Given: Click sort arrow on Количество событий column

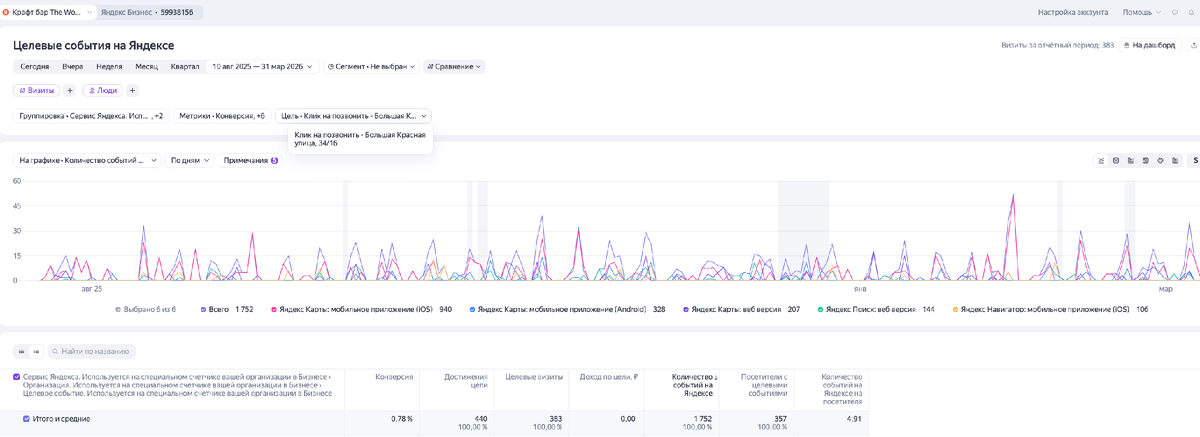Looking at the screenshot, I should [715, 377].
